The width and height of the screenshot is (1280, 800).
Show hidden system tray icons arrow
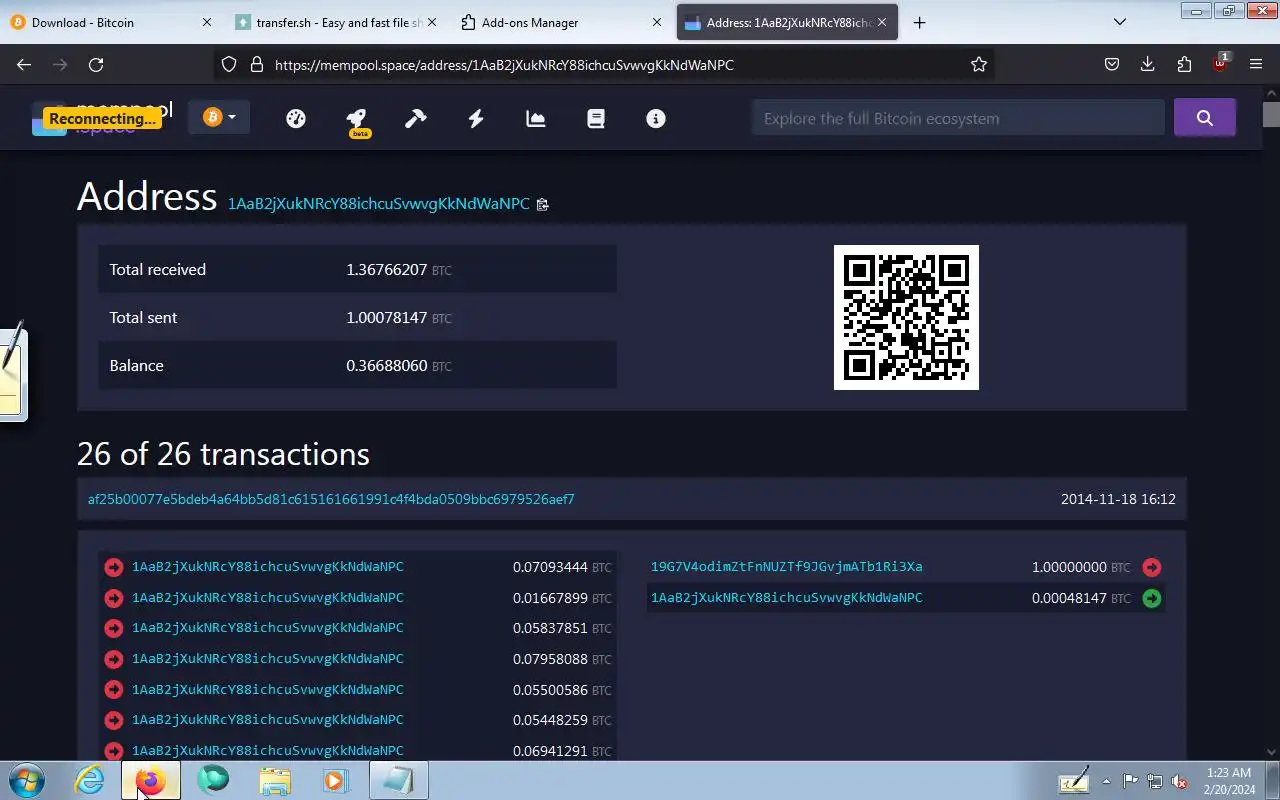point(1106,781)
